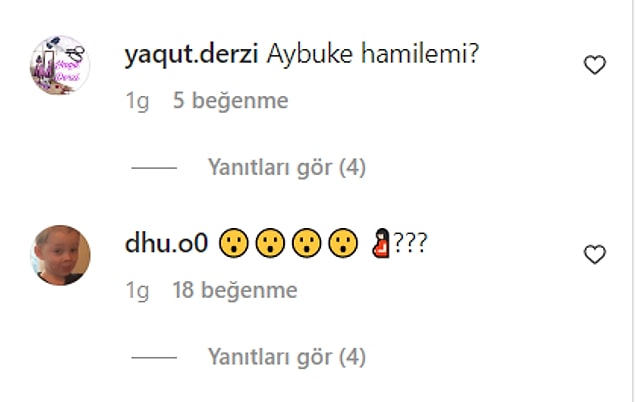Click the '???' text in dhu.o0's comment

pyautogui.click(x=410, y=243)
